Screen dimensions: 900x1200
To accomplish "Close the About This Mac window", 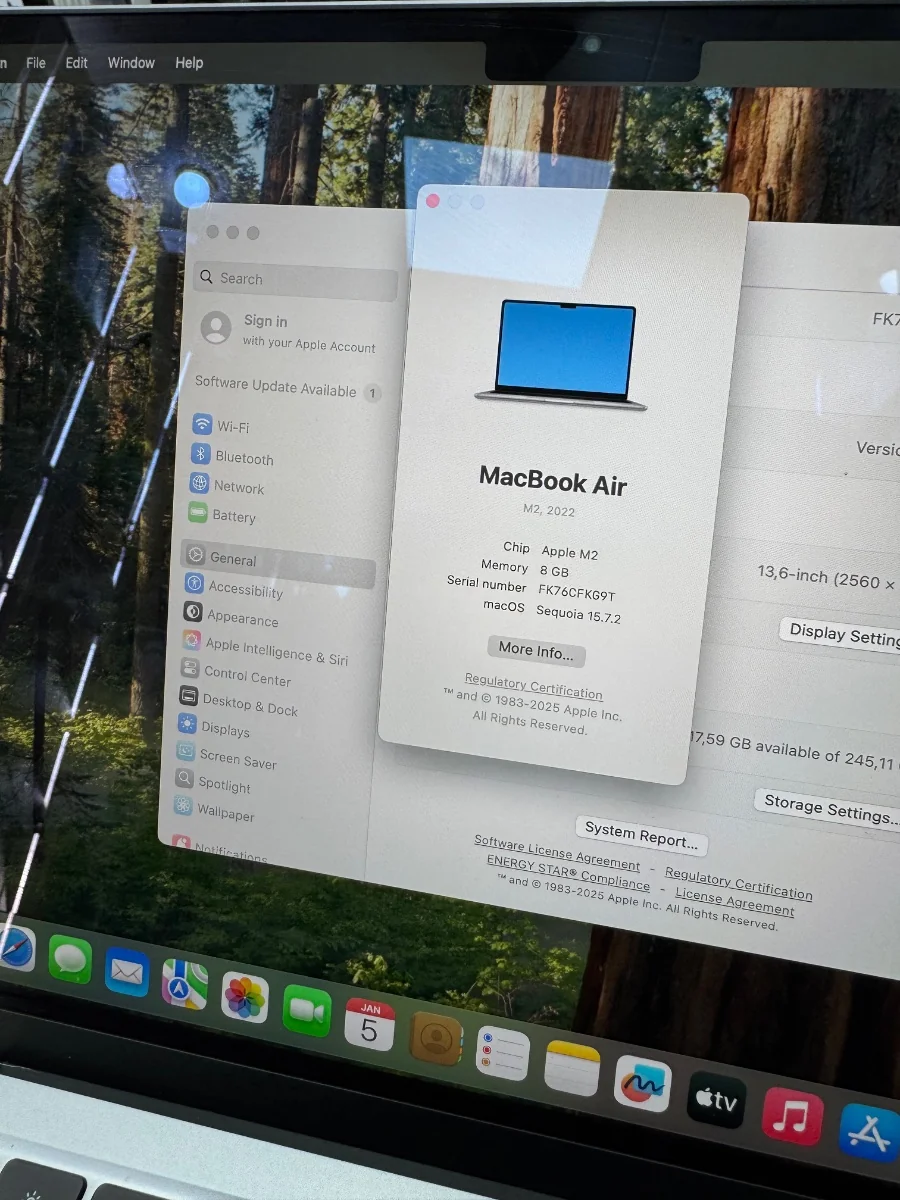I will pos(433,201).
